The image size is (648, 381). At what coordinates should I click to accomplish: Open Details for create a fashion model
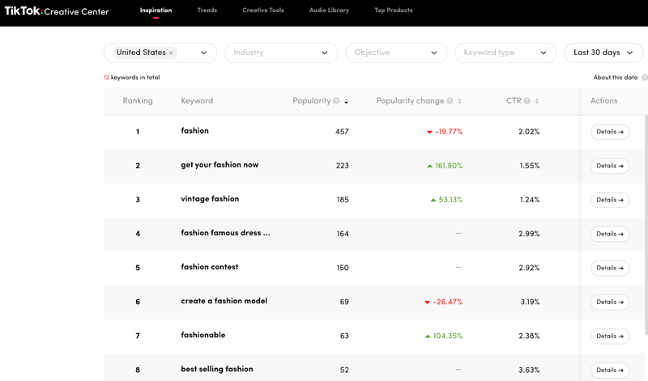(610, 302)
